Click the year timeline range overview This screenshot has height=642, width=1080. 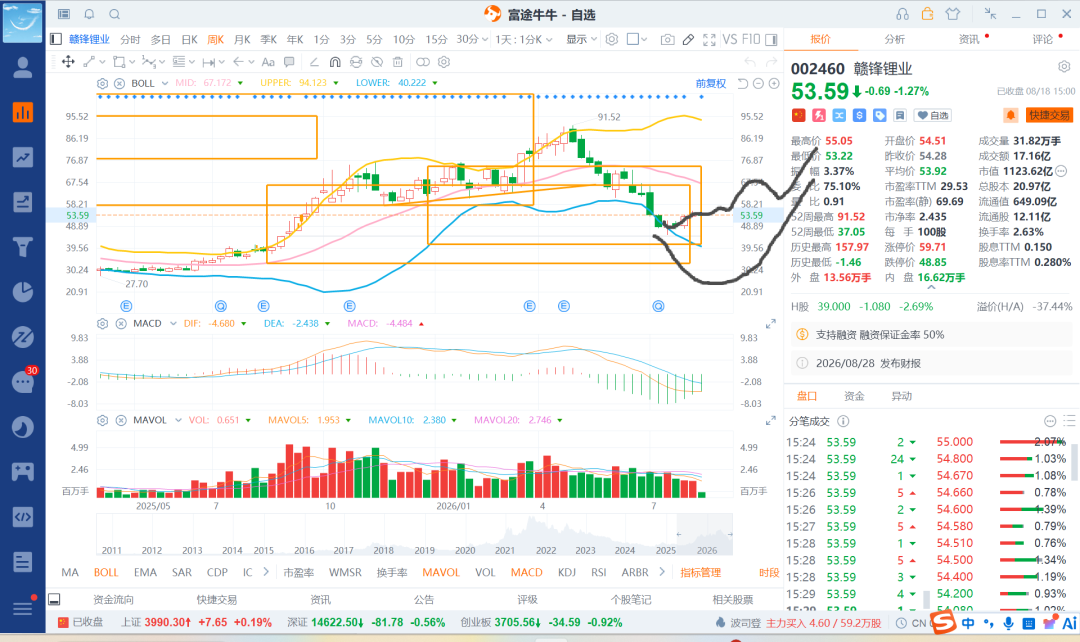[414, 534]
